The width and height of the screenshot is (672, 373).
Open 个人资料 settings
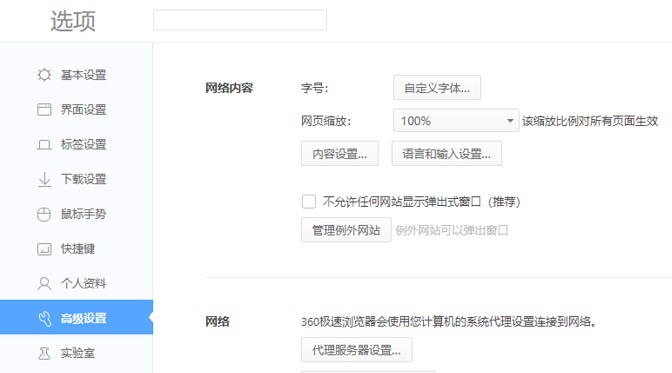point(76,283)
